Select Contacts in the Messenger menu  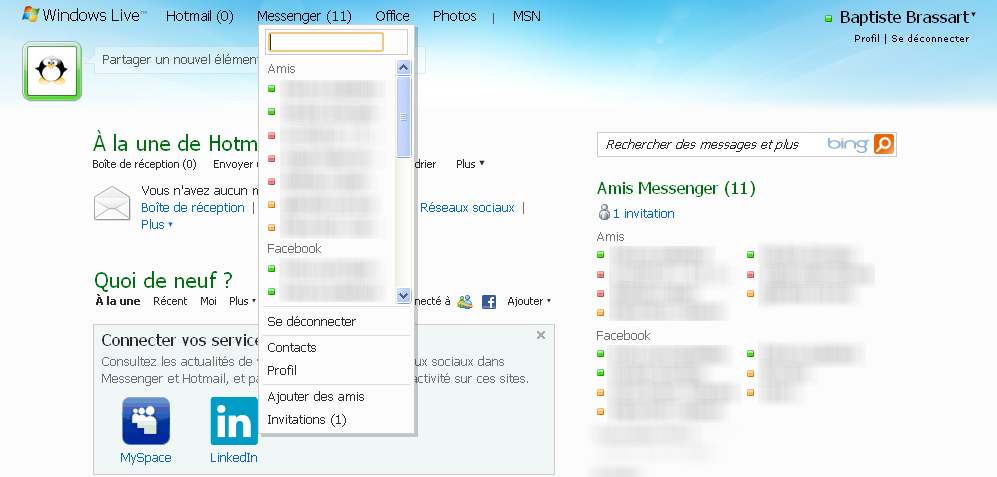tap(292, 348)
